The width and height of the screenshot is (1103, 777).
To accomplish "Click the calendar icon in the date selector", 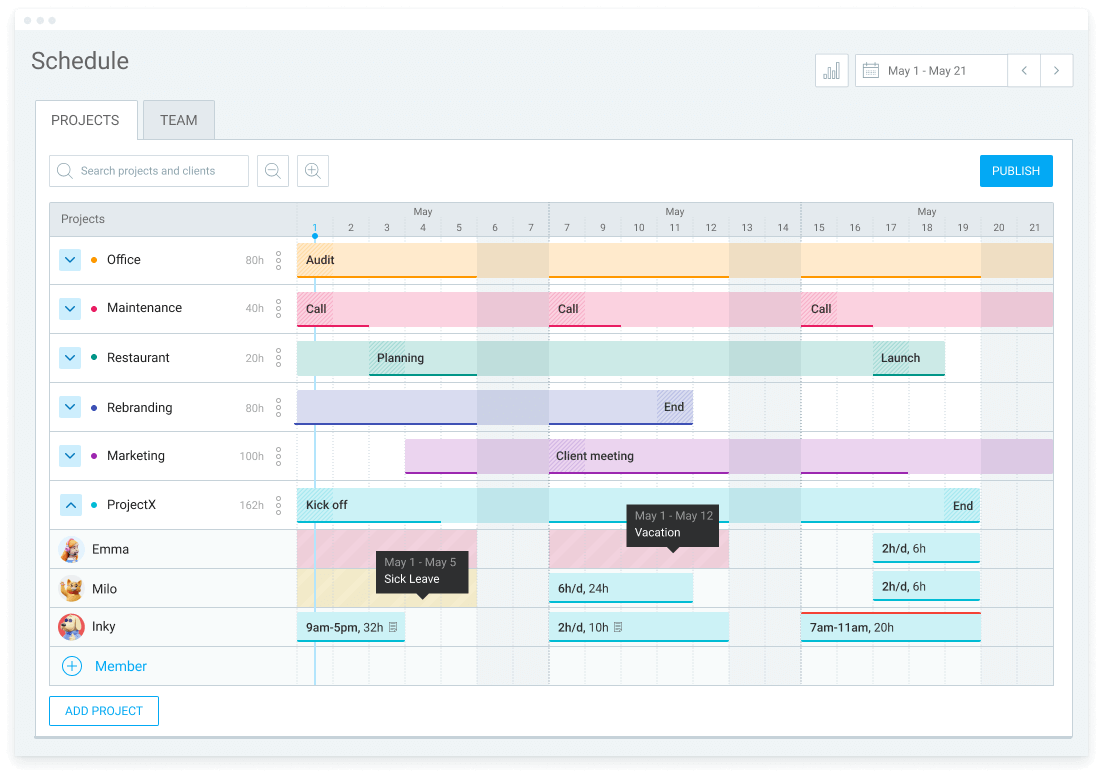I will (873, 70).
